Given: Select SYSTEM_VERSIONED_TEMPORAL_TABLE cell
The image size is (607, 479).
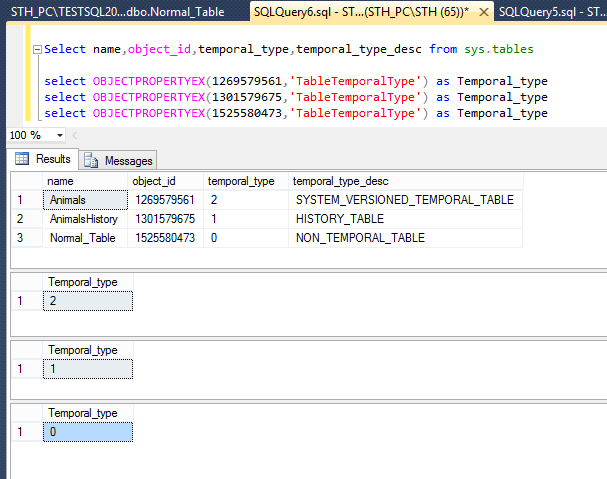Looking at the screenshot, I should 406,200.
